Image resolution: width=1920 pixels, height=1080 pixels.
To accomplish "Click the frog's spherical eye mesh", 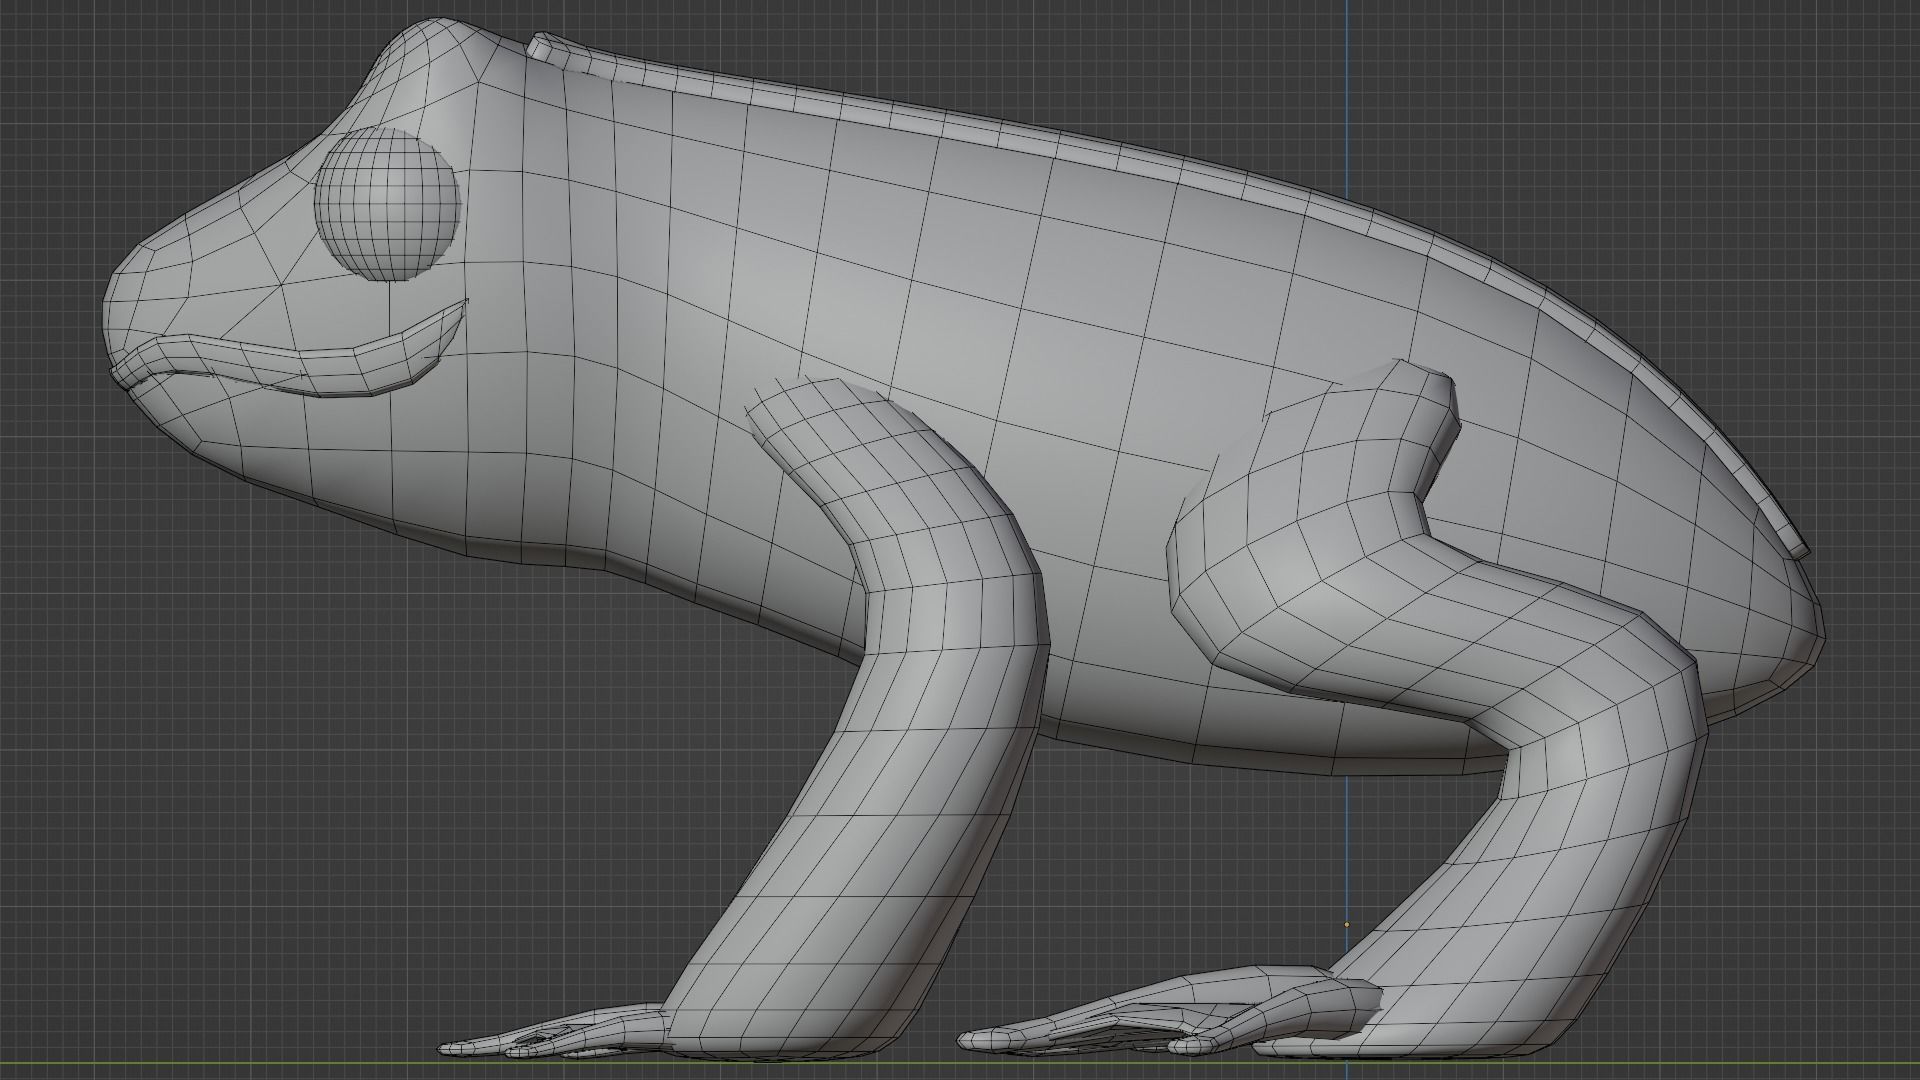I will pyautogui.click(x=387, y=205).
